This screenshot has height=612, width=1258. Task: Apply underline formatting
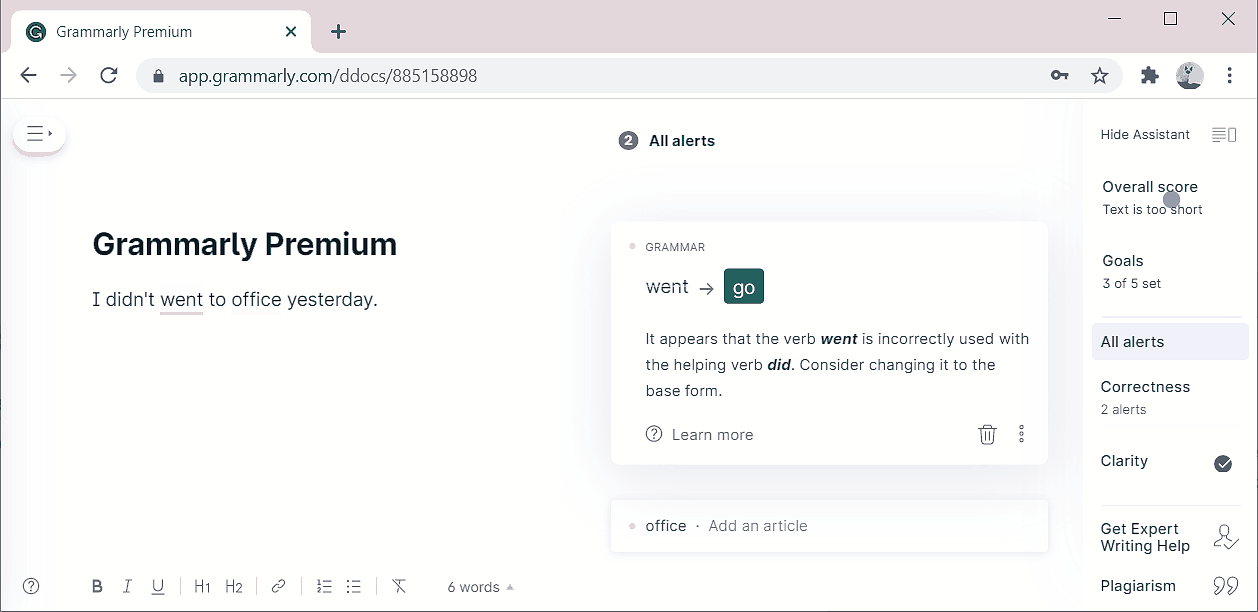158,587
